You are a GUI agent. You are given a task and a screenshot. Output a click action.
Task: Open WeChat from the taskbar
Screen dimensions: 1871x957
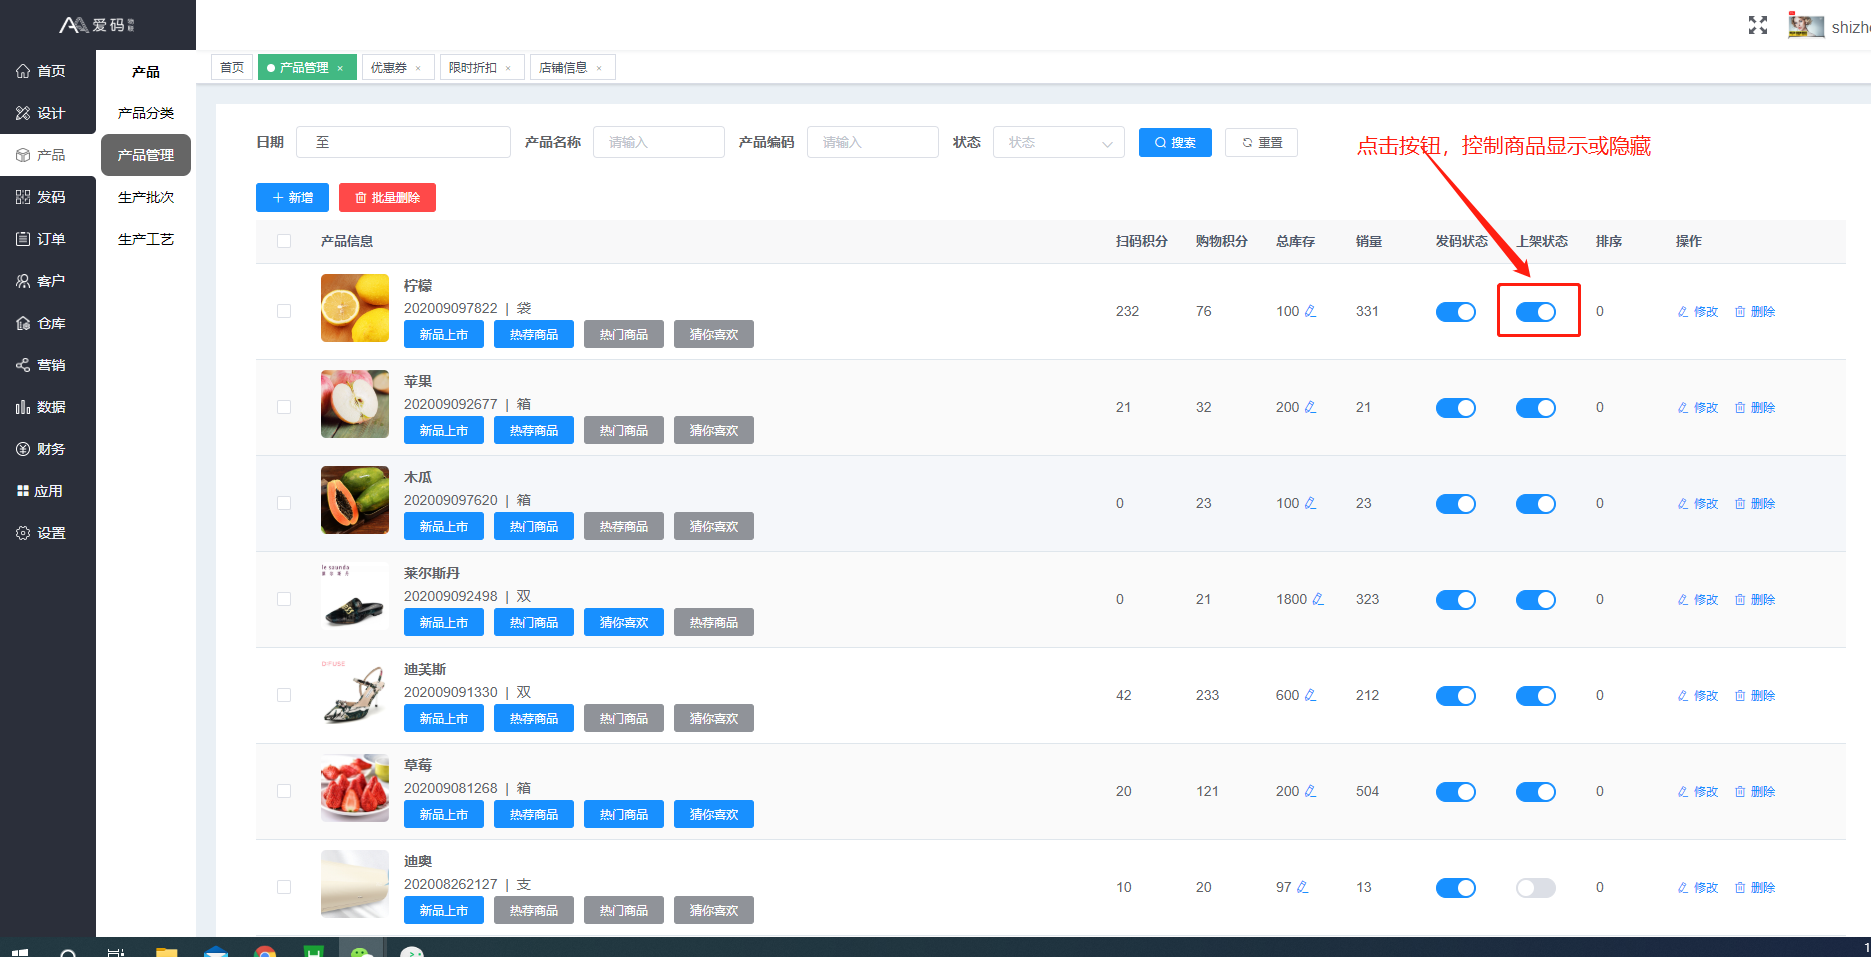pyautogui.click(x=361, y=950)
